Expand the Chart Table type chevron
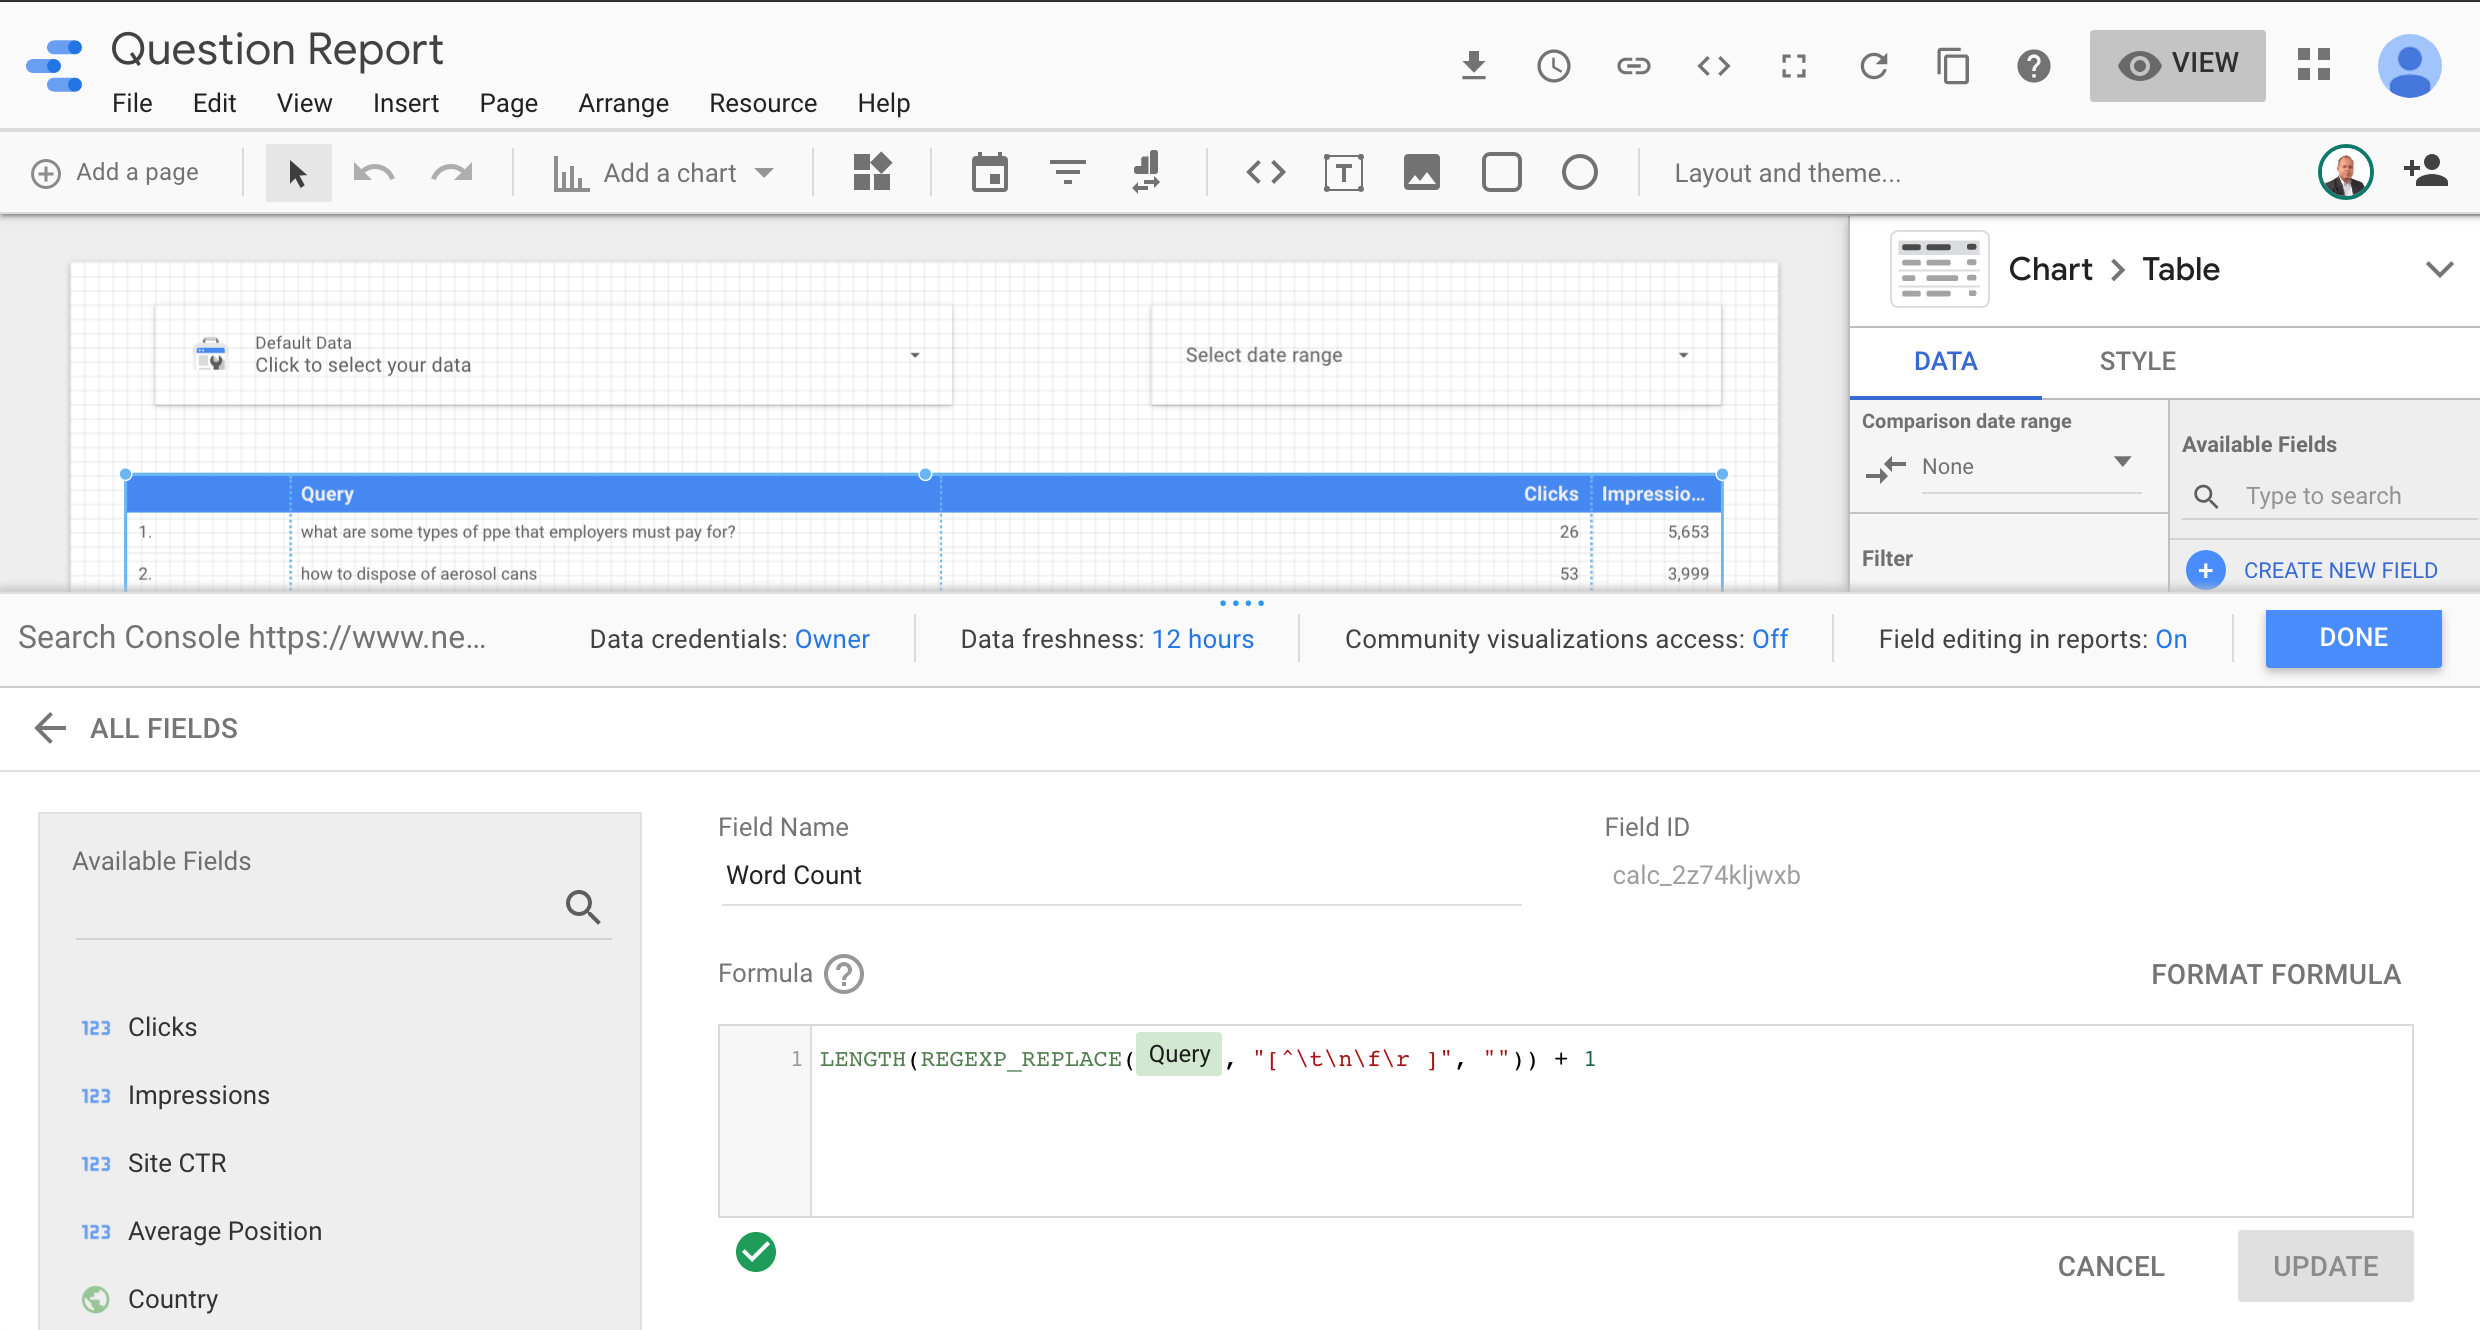Screen dimensions: 2480x1330 [2439, 269]
